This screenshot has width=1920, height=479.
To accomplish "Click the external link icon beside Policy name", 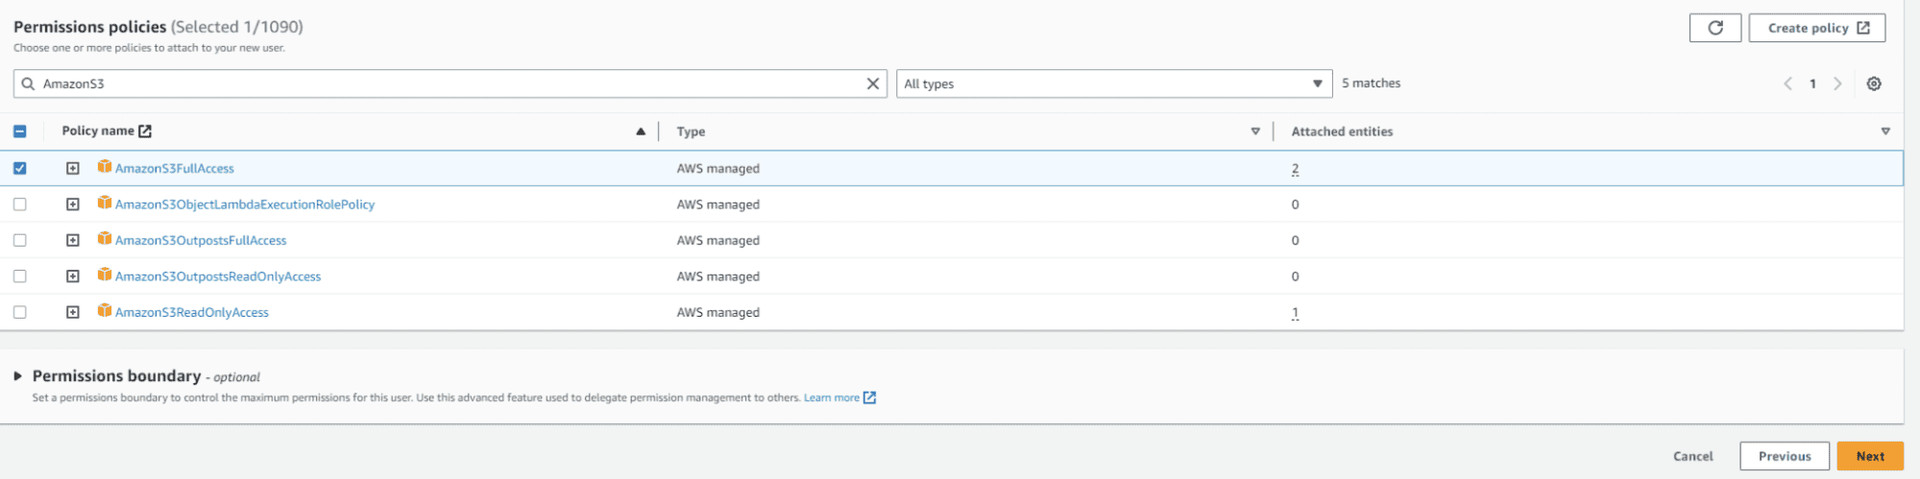I will click(x=145, y=131).
